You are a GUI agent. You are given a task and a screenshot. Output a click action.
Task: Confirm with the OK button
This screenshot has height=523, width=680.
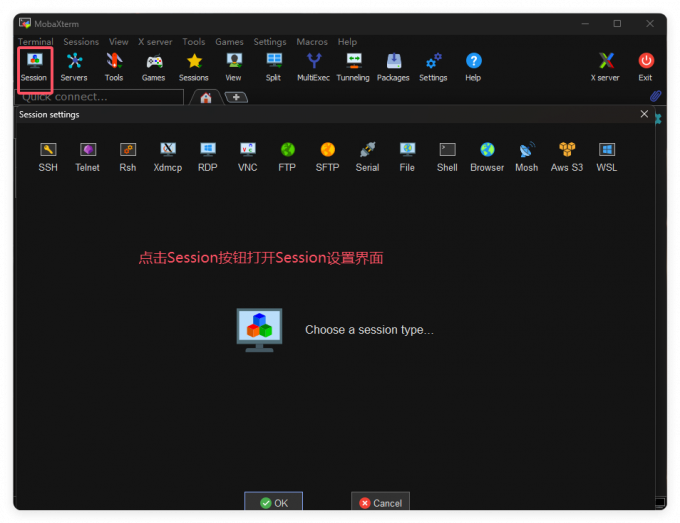274,502
